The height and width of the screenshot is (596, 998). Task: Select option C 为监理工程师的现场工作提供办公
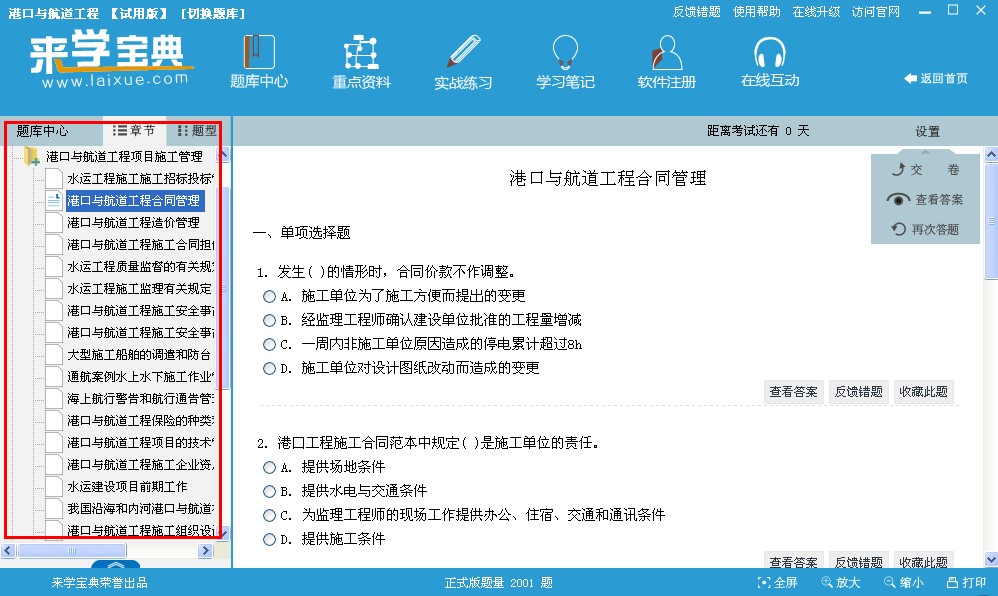click(x=269, y=515)
